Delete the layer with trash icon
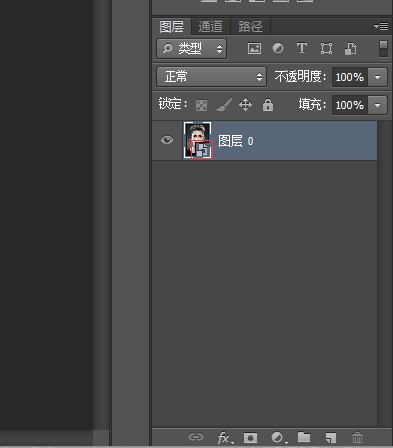The image size is (393, 448). (x=357, y=437)
